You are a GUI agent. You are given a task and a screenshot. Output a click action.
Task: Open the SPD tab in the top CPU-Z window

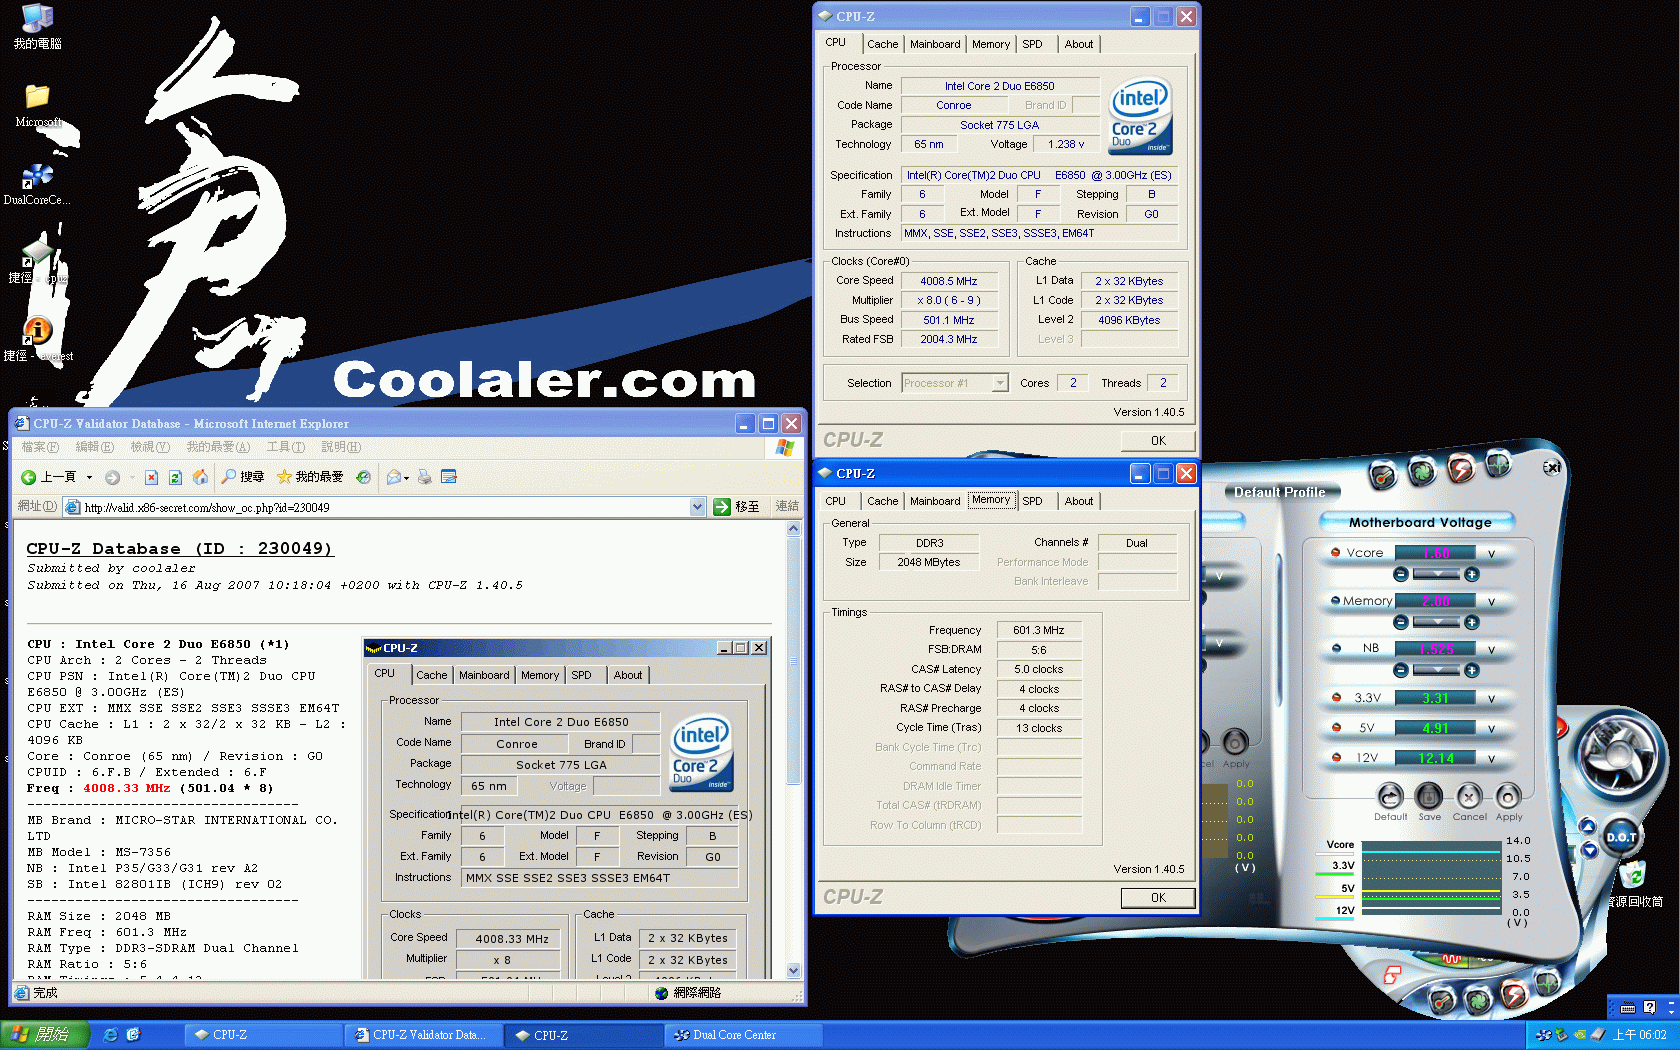[1032, 44]
